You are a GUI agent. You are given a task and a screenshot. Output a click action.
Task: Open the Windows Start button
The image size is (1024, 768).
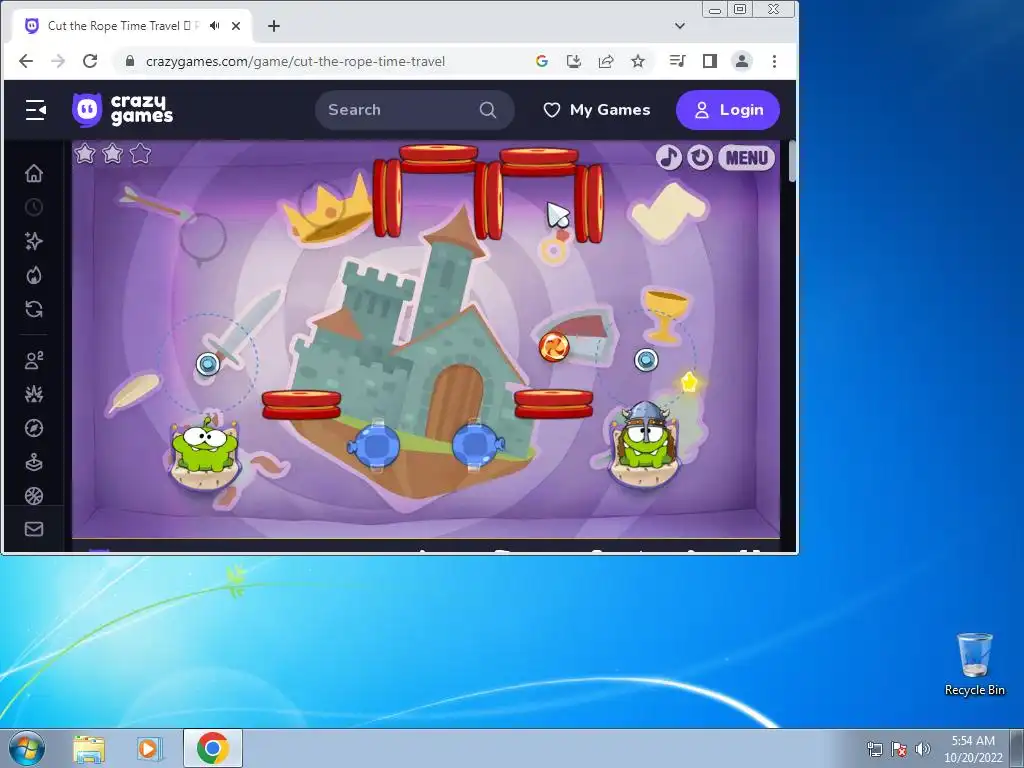point(27,748)
